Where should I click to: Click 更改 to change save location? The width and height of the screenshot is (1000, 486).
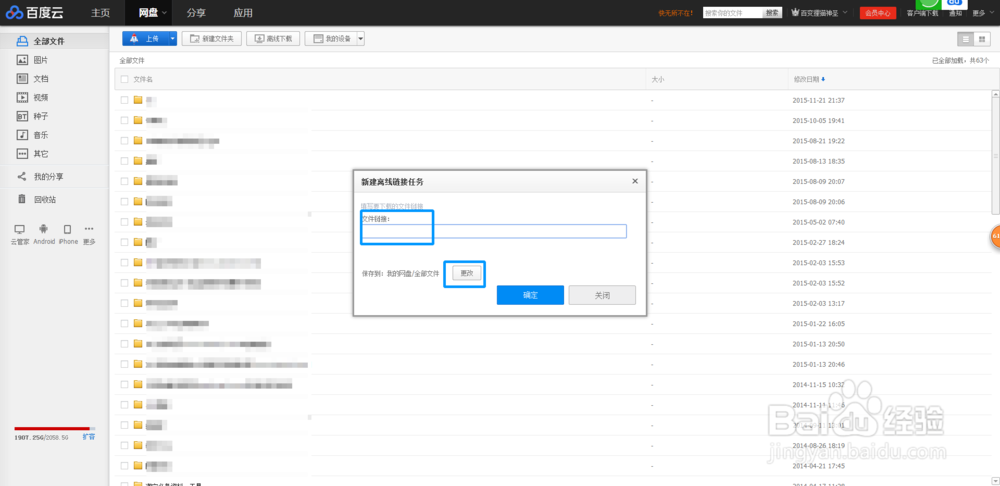tap(467, 273)
